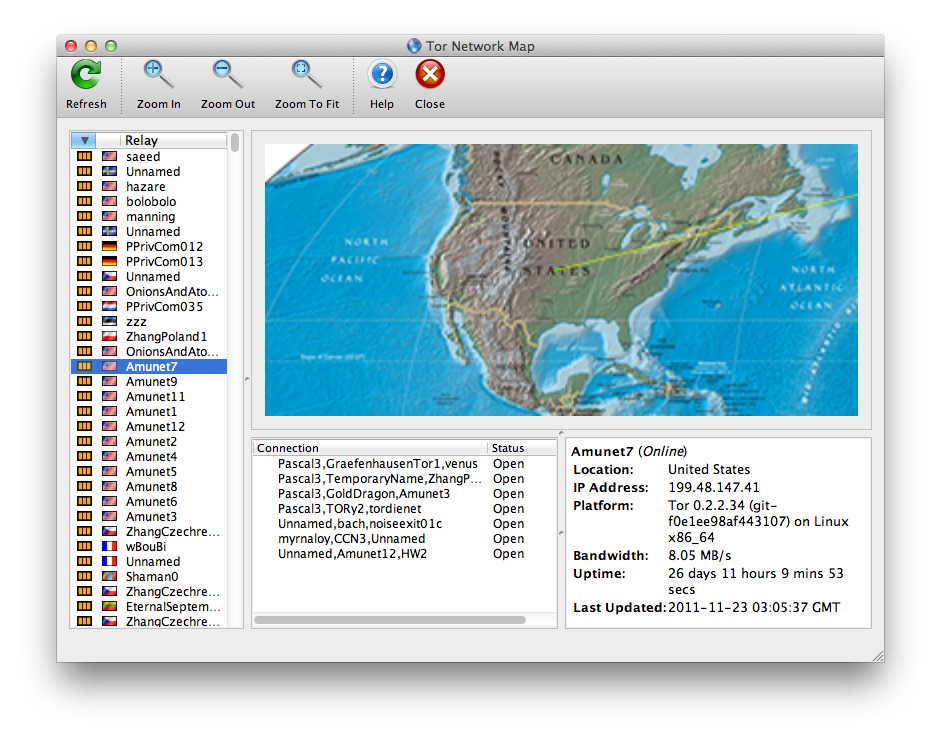
Task: Click the German flag beside PPrivCom012
Action: click(x=109, y=247)
